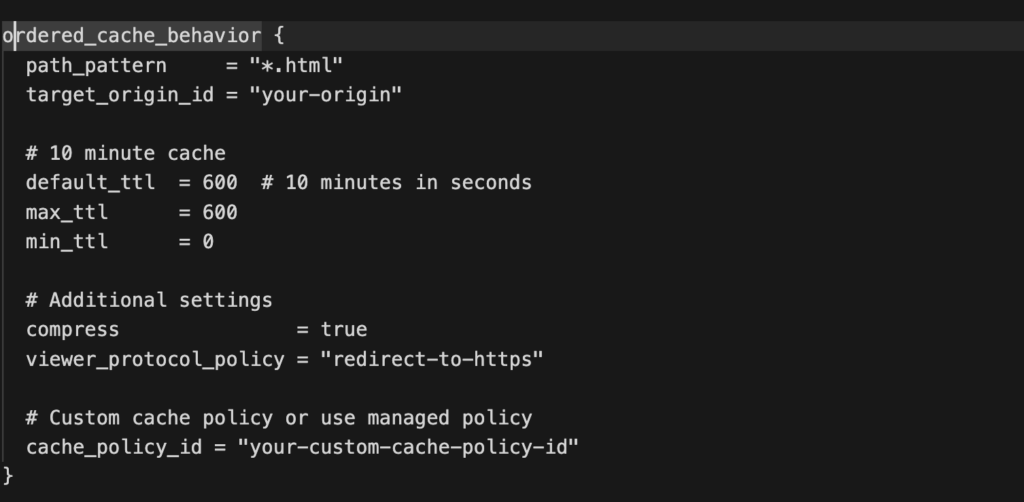Image resolution: width=1024 pixels, height=502 pixels.
Task: Click the viewer_protocol_policy attribute
Action: (155, 359)
